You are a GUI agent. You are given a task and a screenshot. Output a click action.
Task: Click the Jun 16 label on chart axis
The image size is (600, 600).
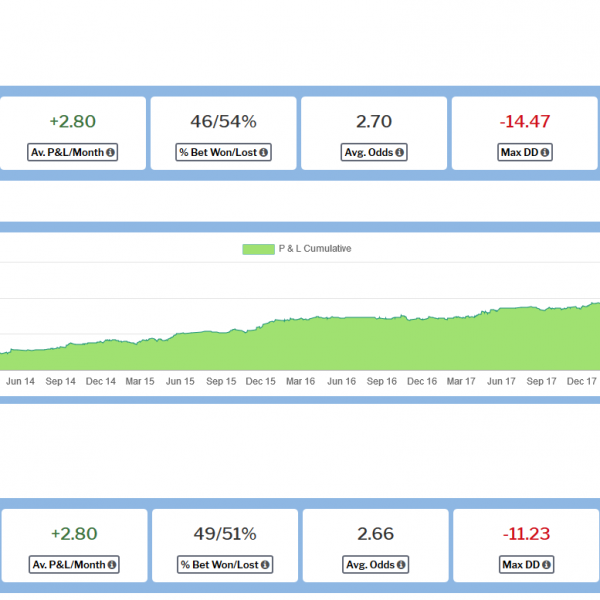pos(341,381)
